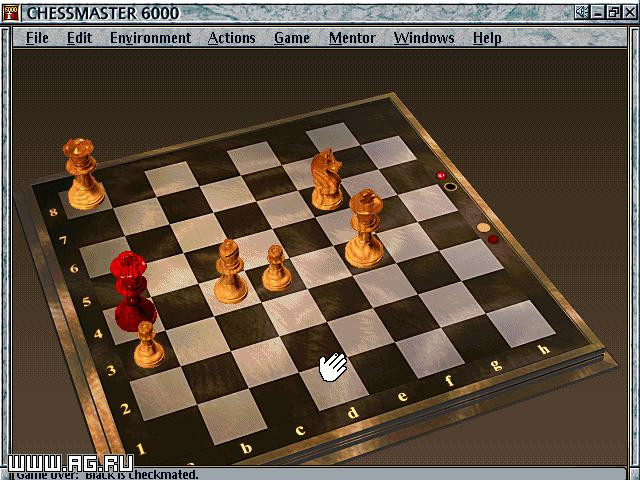This screenshot has width=640, height=480.
Task: Click the dark red circle marker on board edge
Action: point(493,239)
